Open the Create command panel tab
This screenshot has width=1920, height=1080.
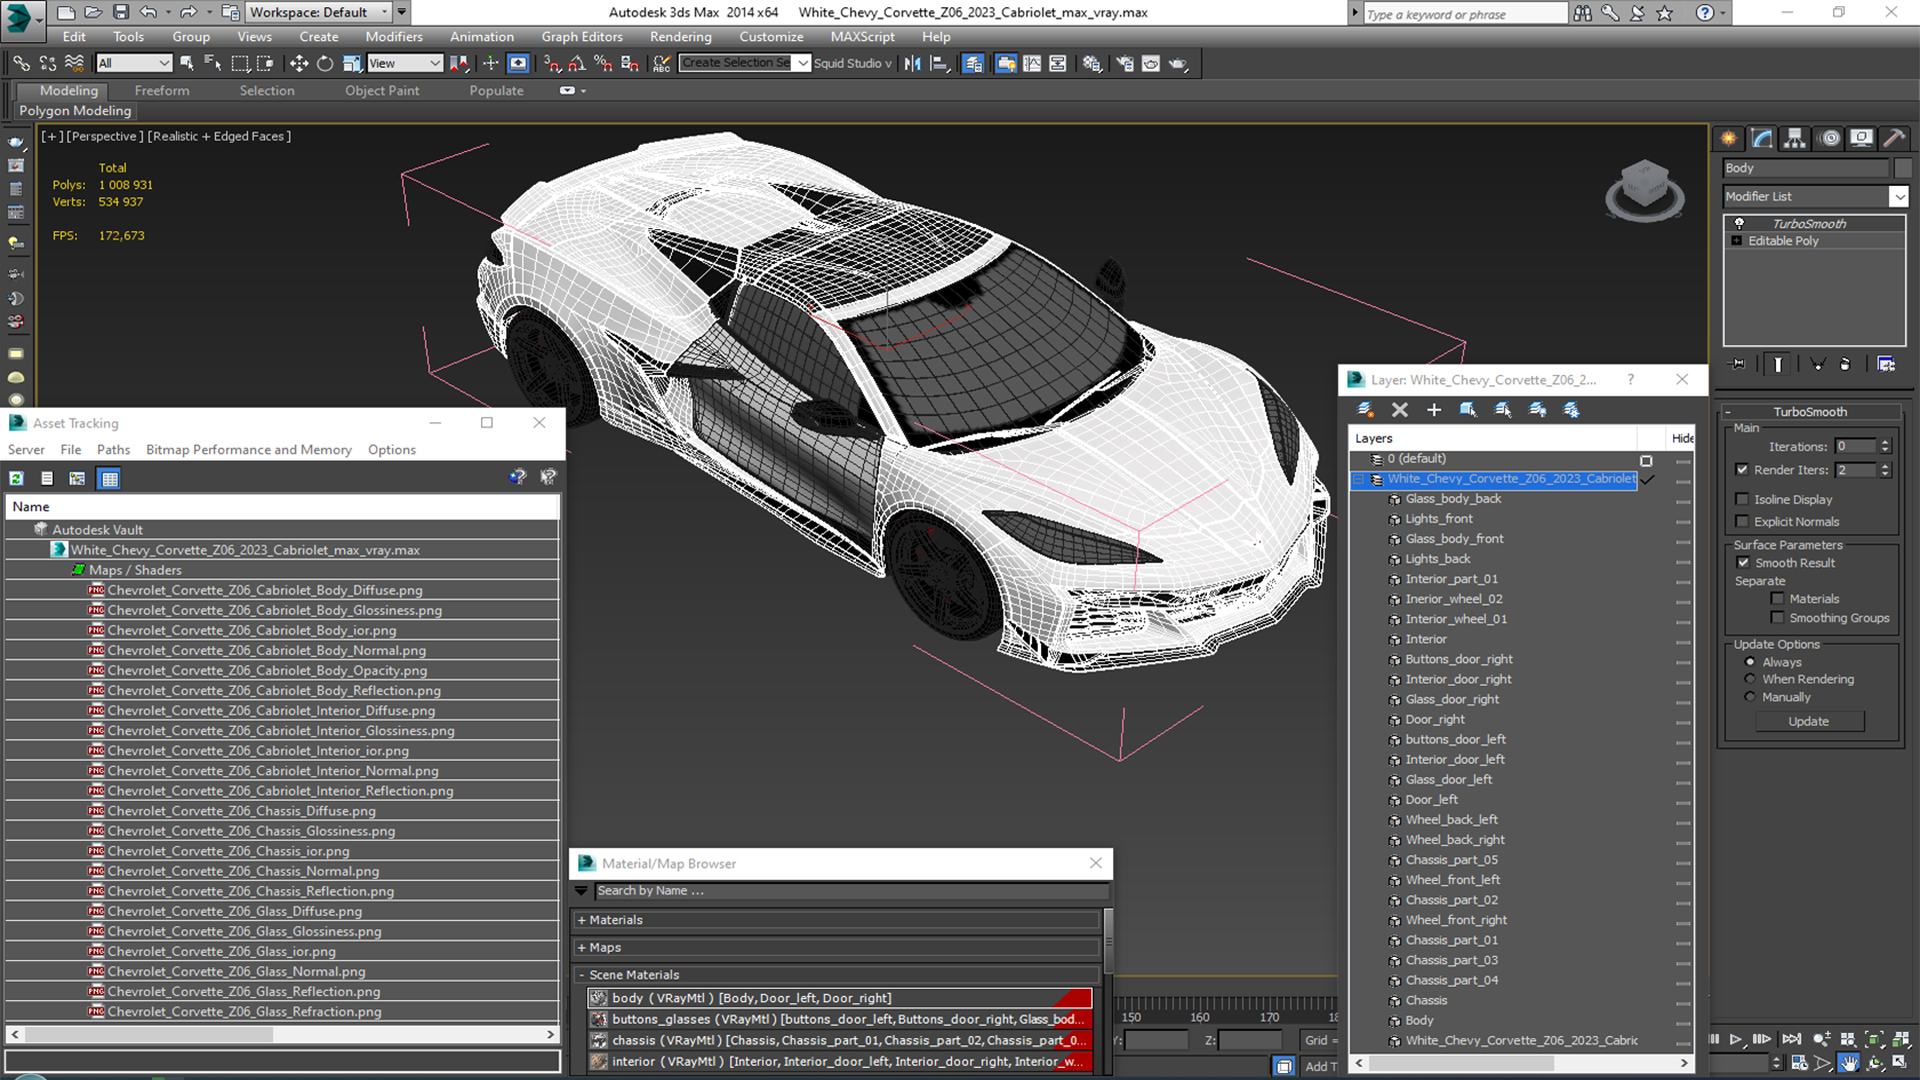pos(1728,138)
